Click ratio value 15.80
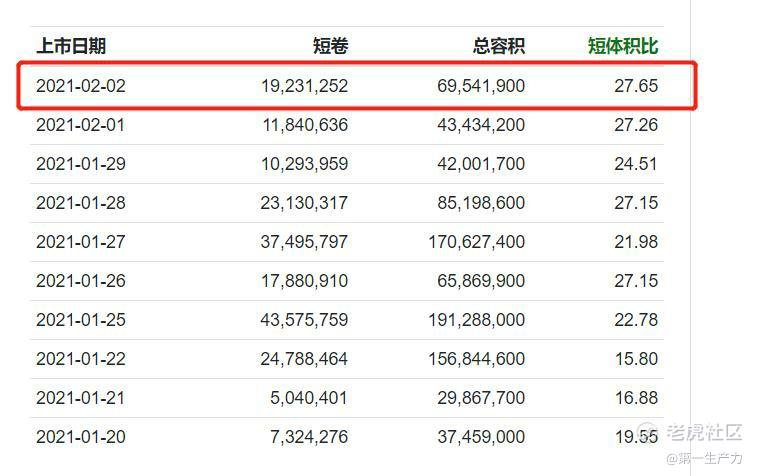The image size is (757, 476). (x=636, y=359)
